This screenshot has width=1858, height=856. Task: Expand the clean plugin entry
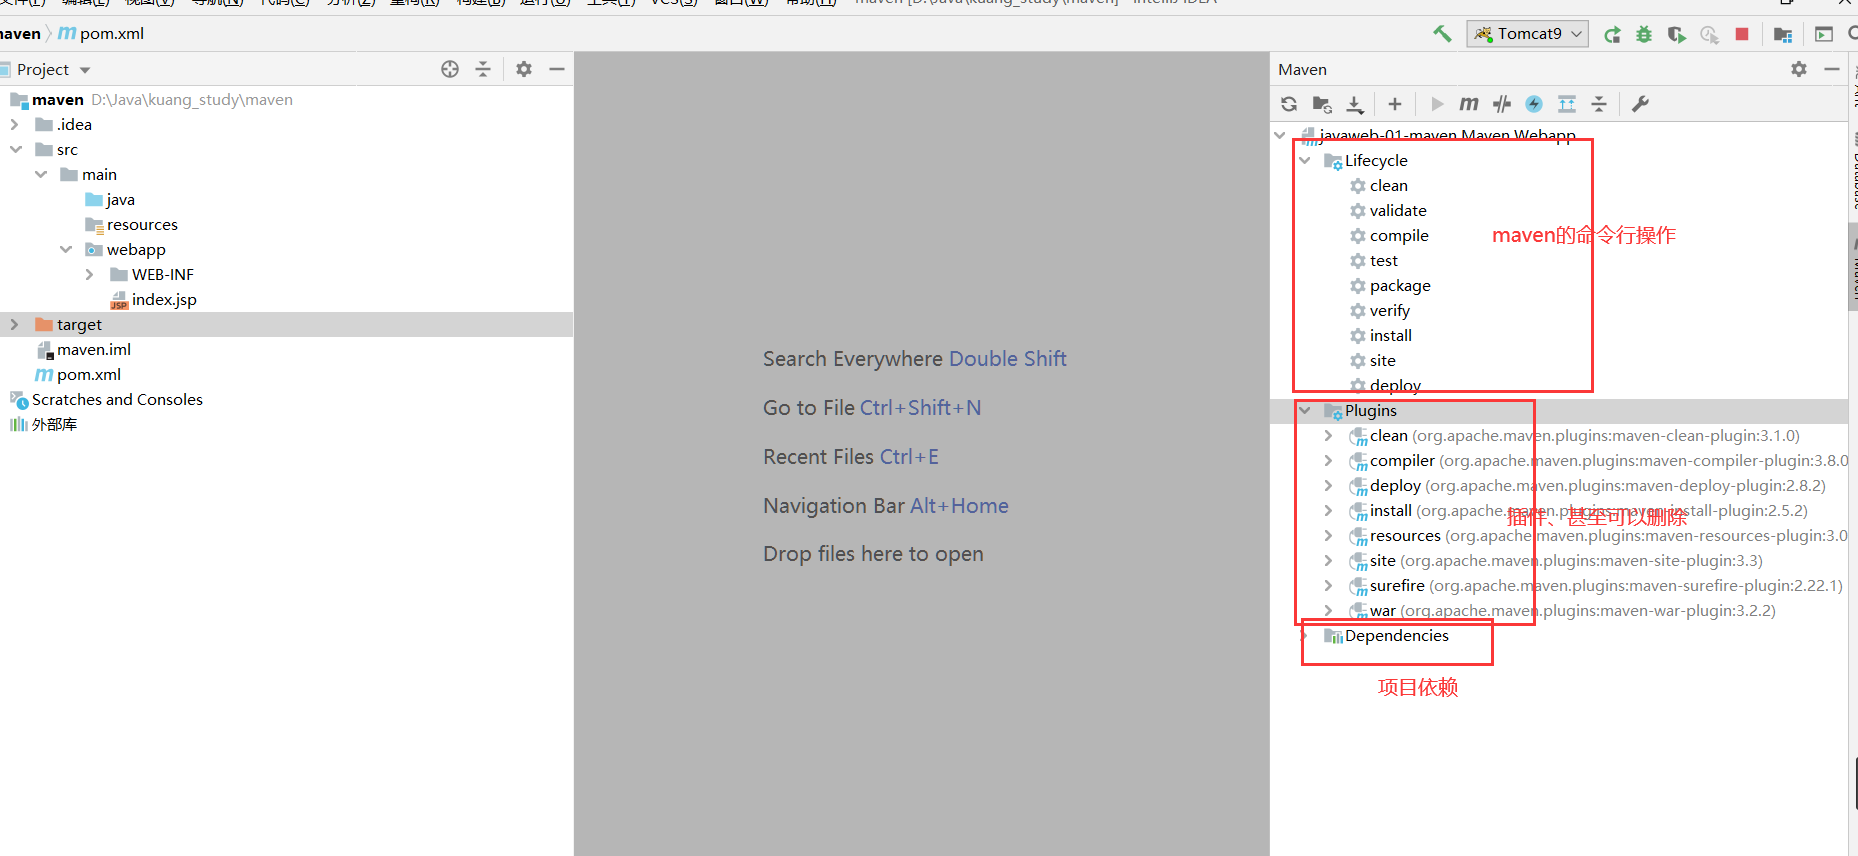click(1328, 436)
